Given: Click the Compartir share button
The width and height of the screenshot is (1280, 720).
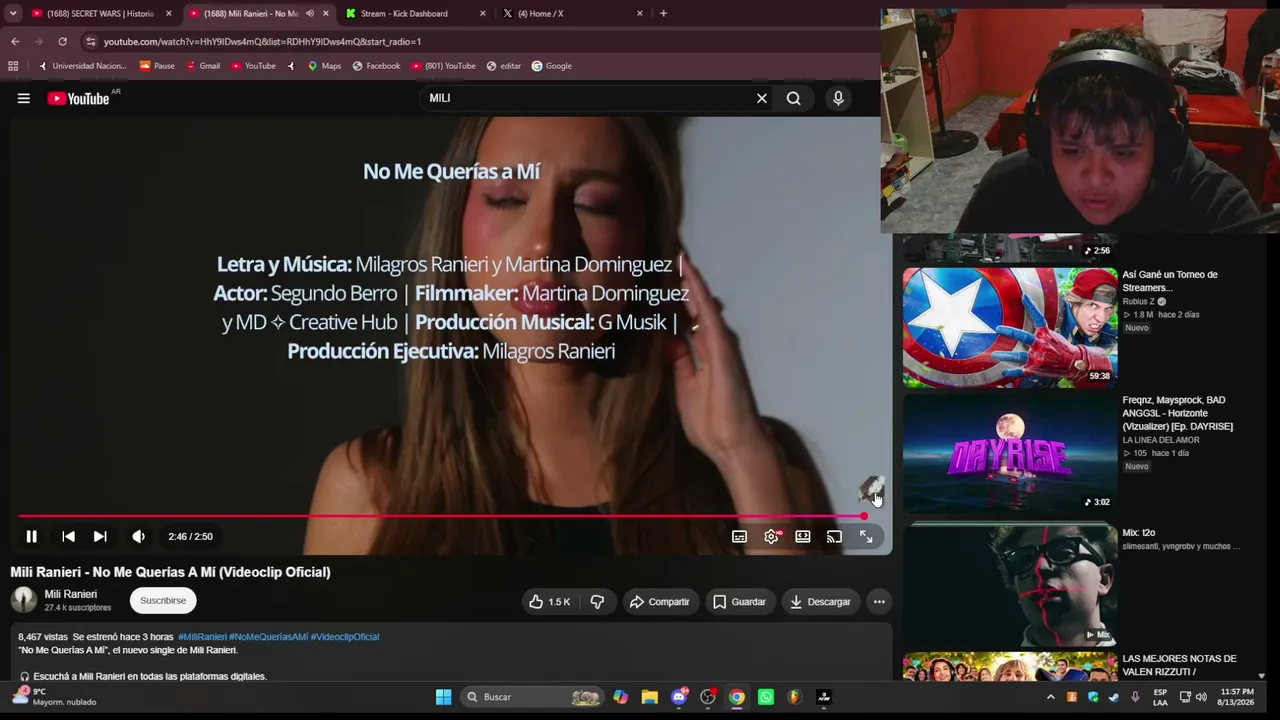Looking at the screenshot, I should coord(659,602).
